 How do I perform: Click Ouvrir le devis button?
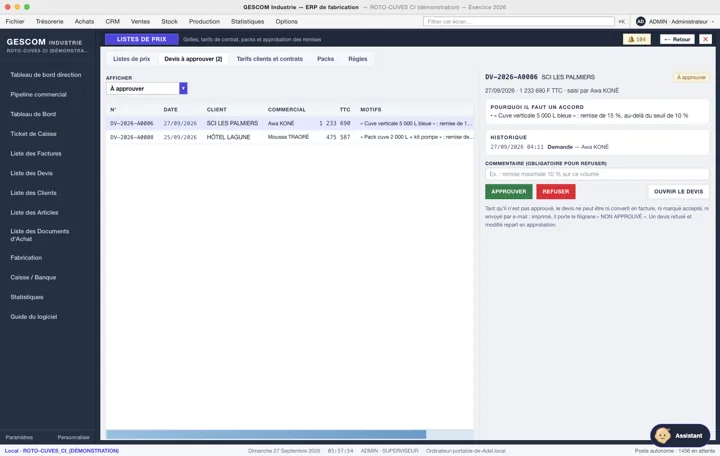pos(679,191)
